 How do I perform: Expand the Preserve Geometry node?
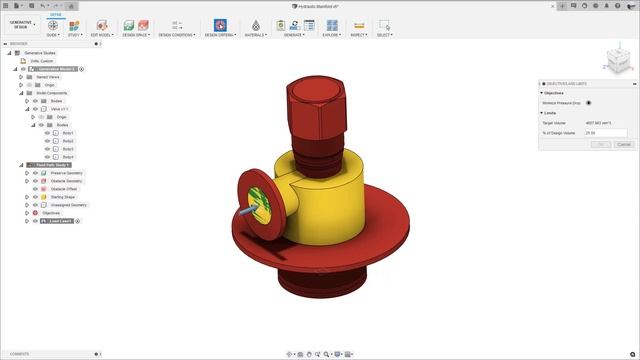(27, 173)
